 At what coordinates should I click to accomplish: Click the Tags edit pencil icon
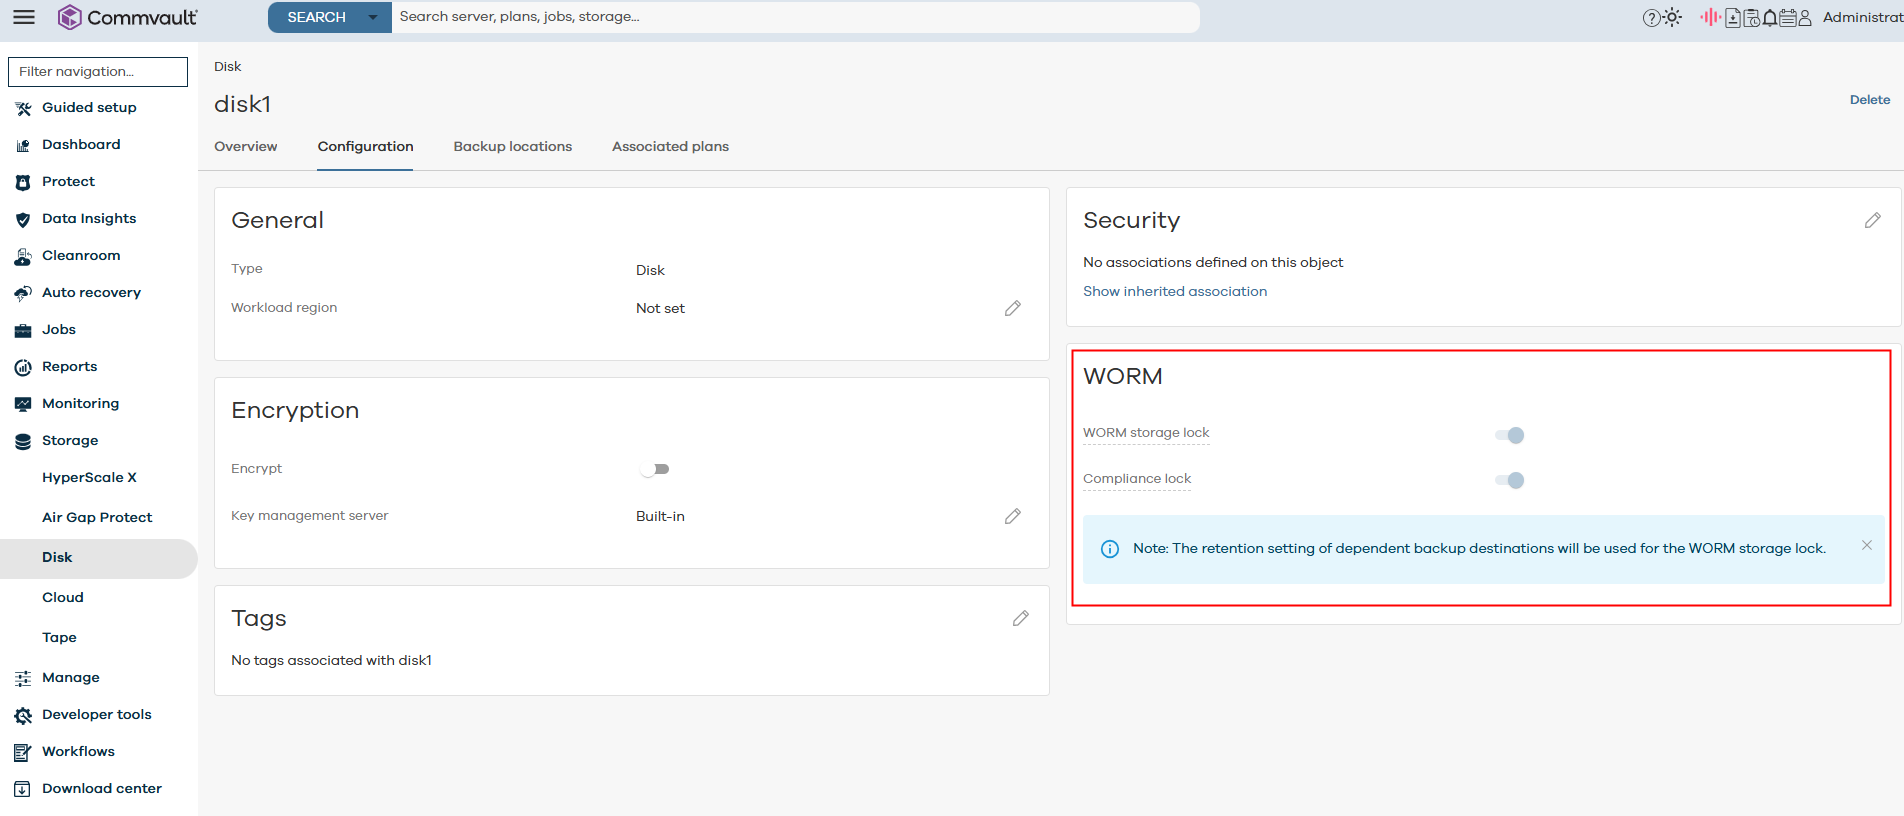pyautogui.click(x=1020, y=618)
